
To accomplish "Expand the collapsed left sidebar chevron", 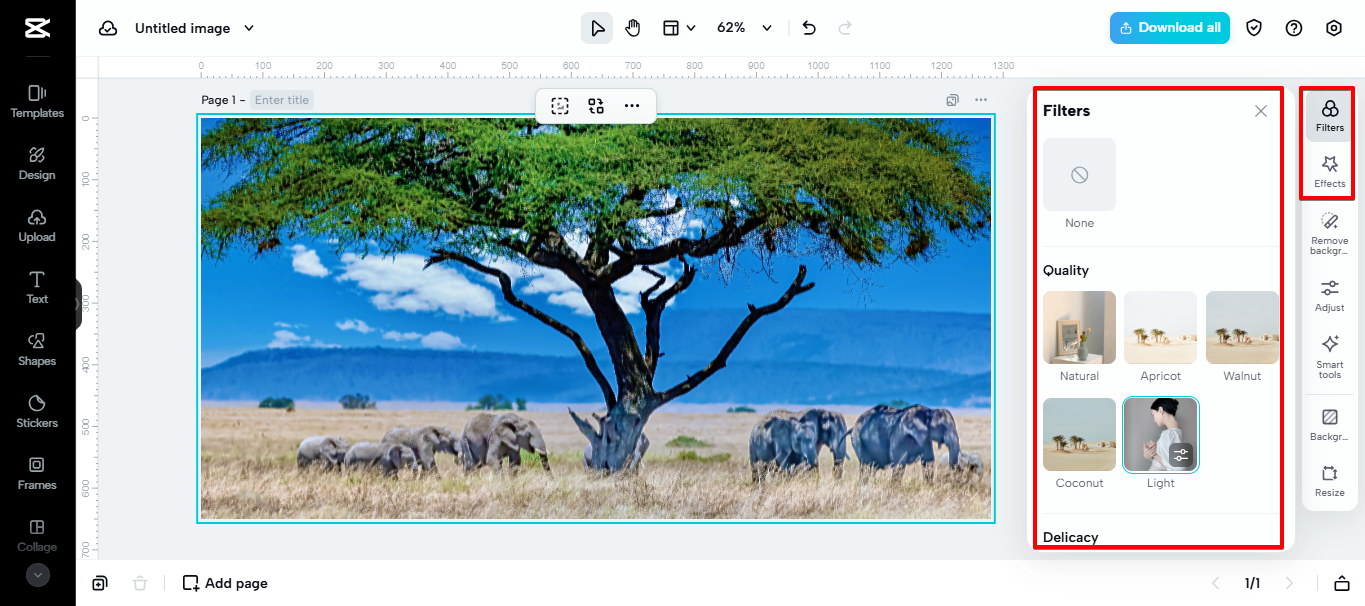I will pyautogui.click(x=37, y=575).
